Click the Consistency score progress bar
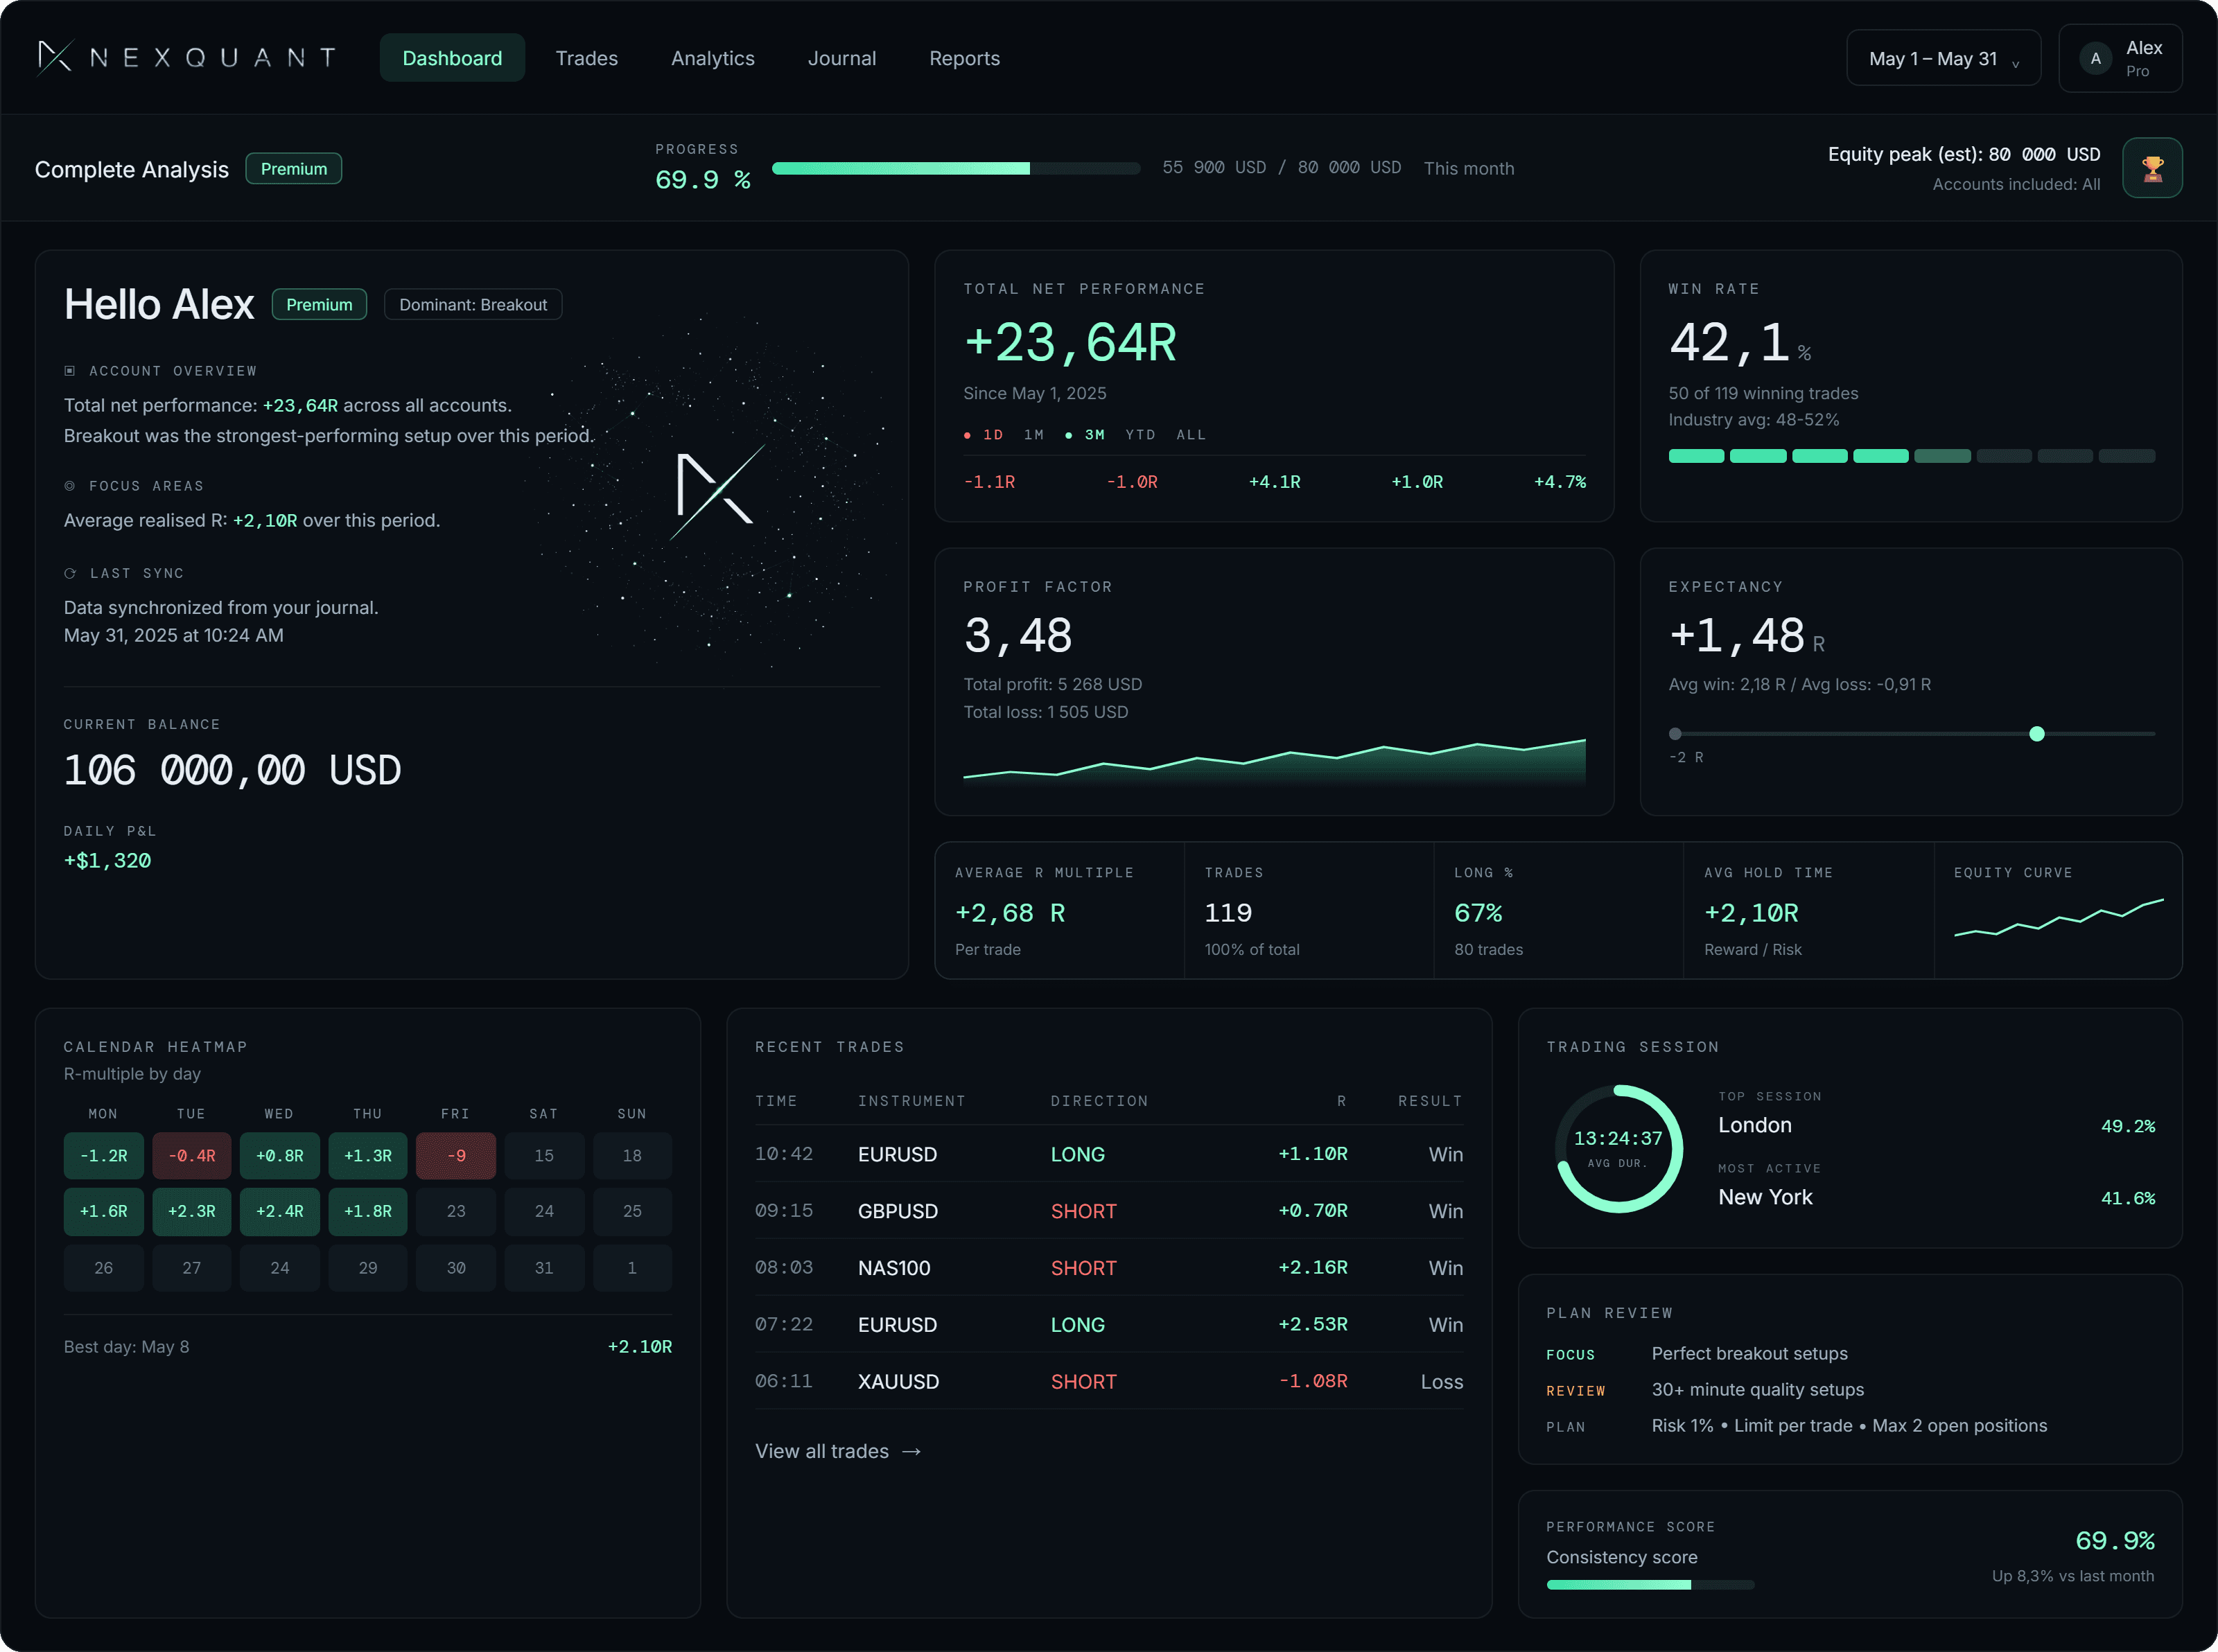The width and height of the screenshot is (2218, 1652). (x=1650, y=1585)
